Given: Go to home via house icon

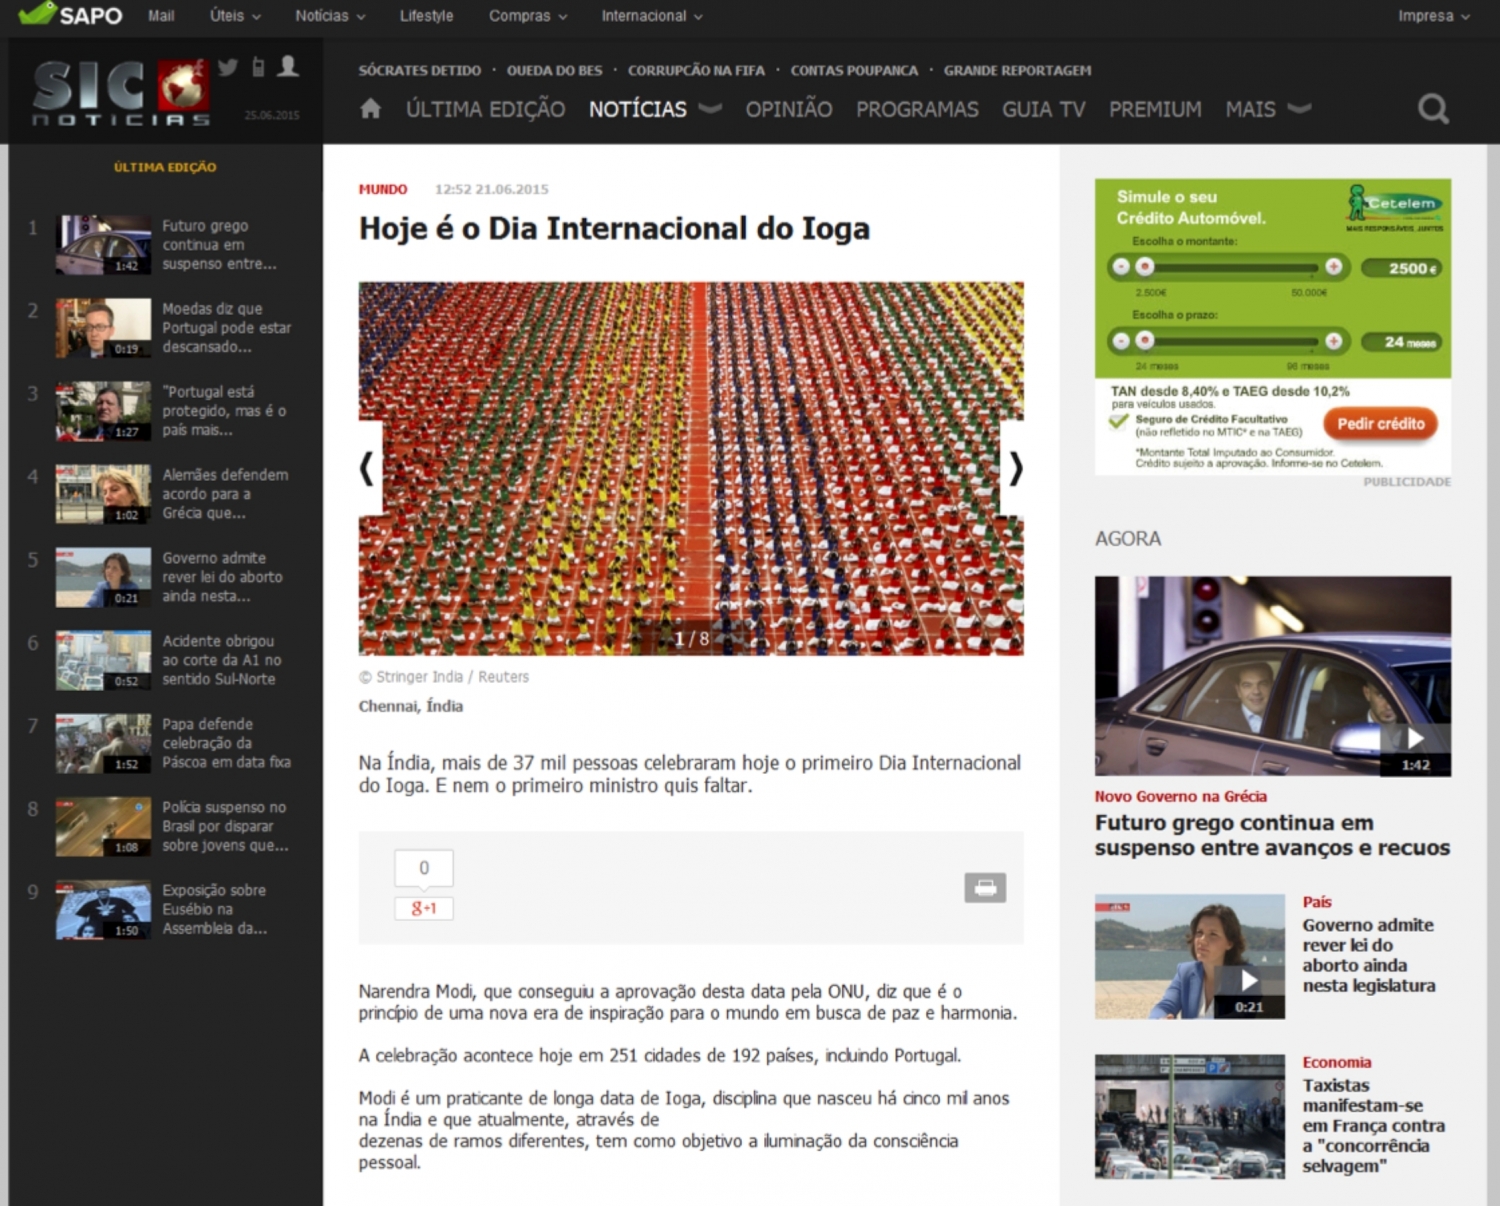Looking at the screenshot, I should 371,109.
